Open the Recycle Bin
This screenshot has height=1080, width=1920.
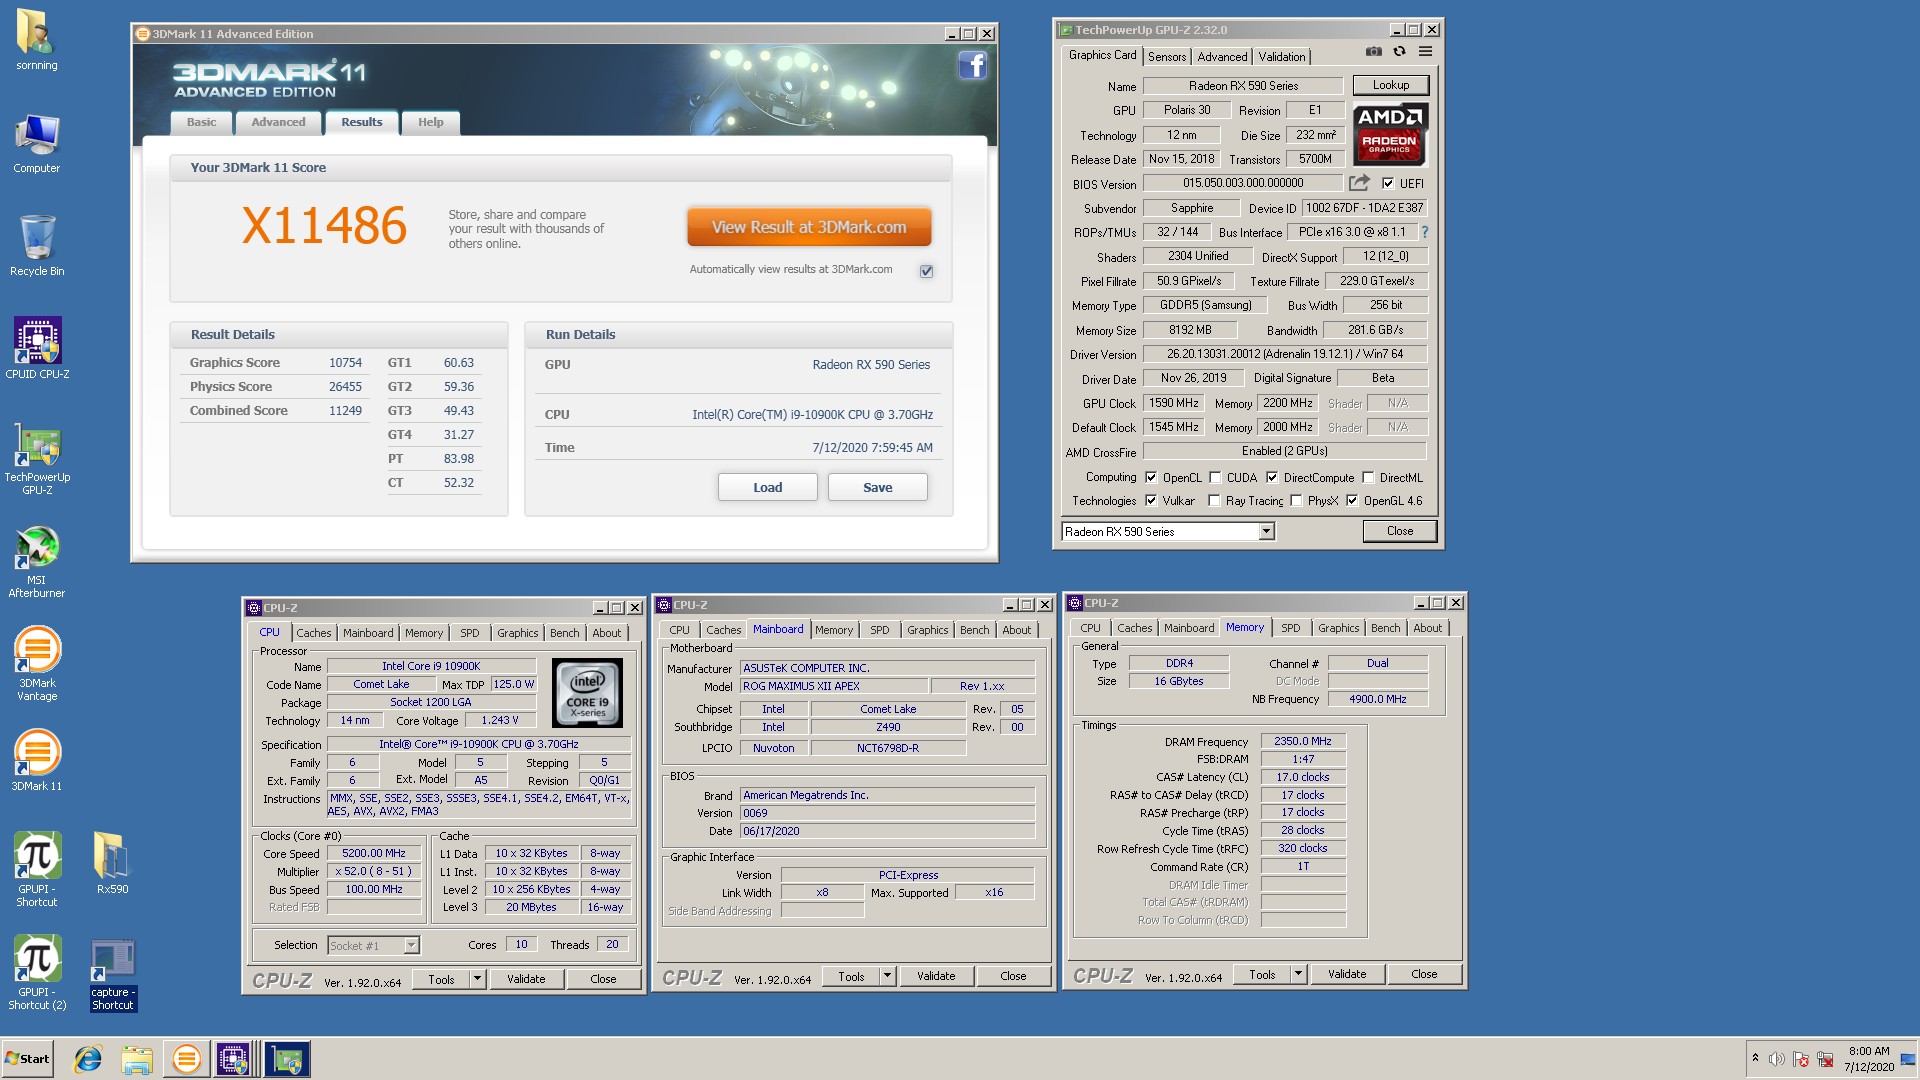tap(36, 246)
